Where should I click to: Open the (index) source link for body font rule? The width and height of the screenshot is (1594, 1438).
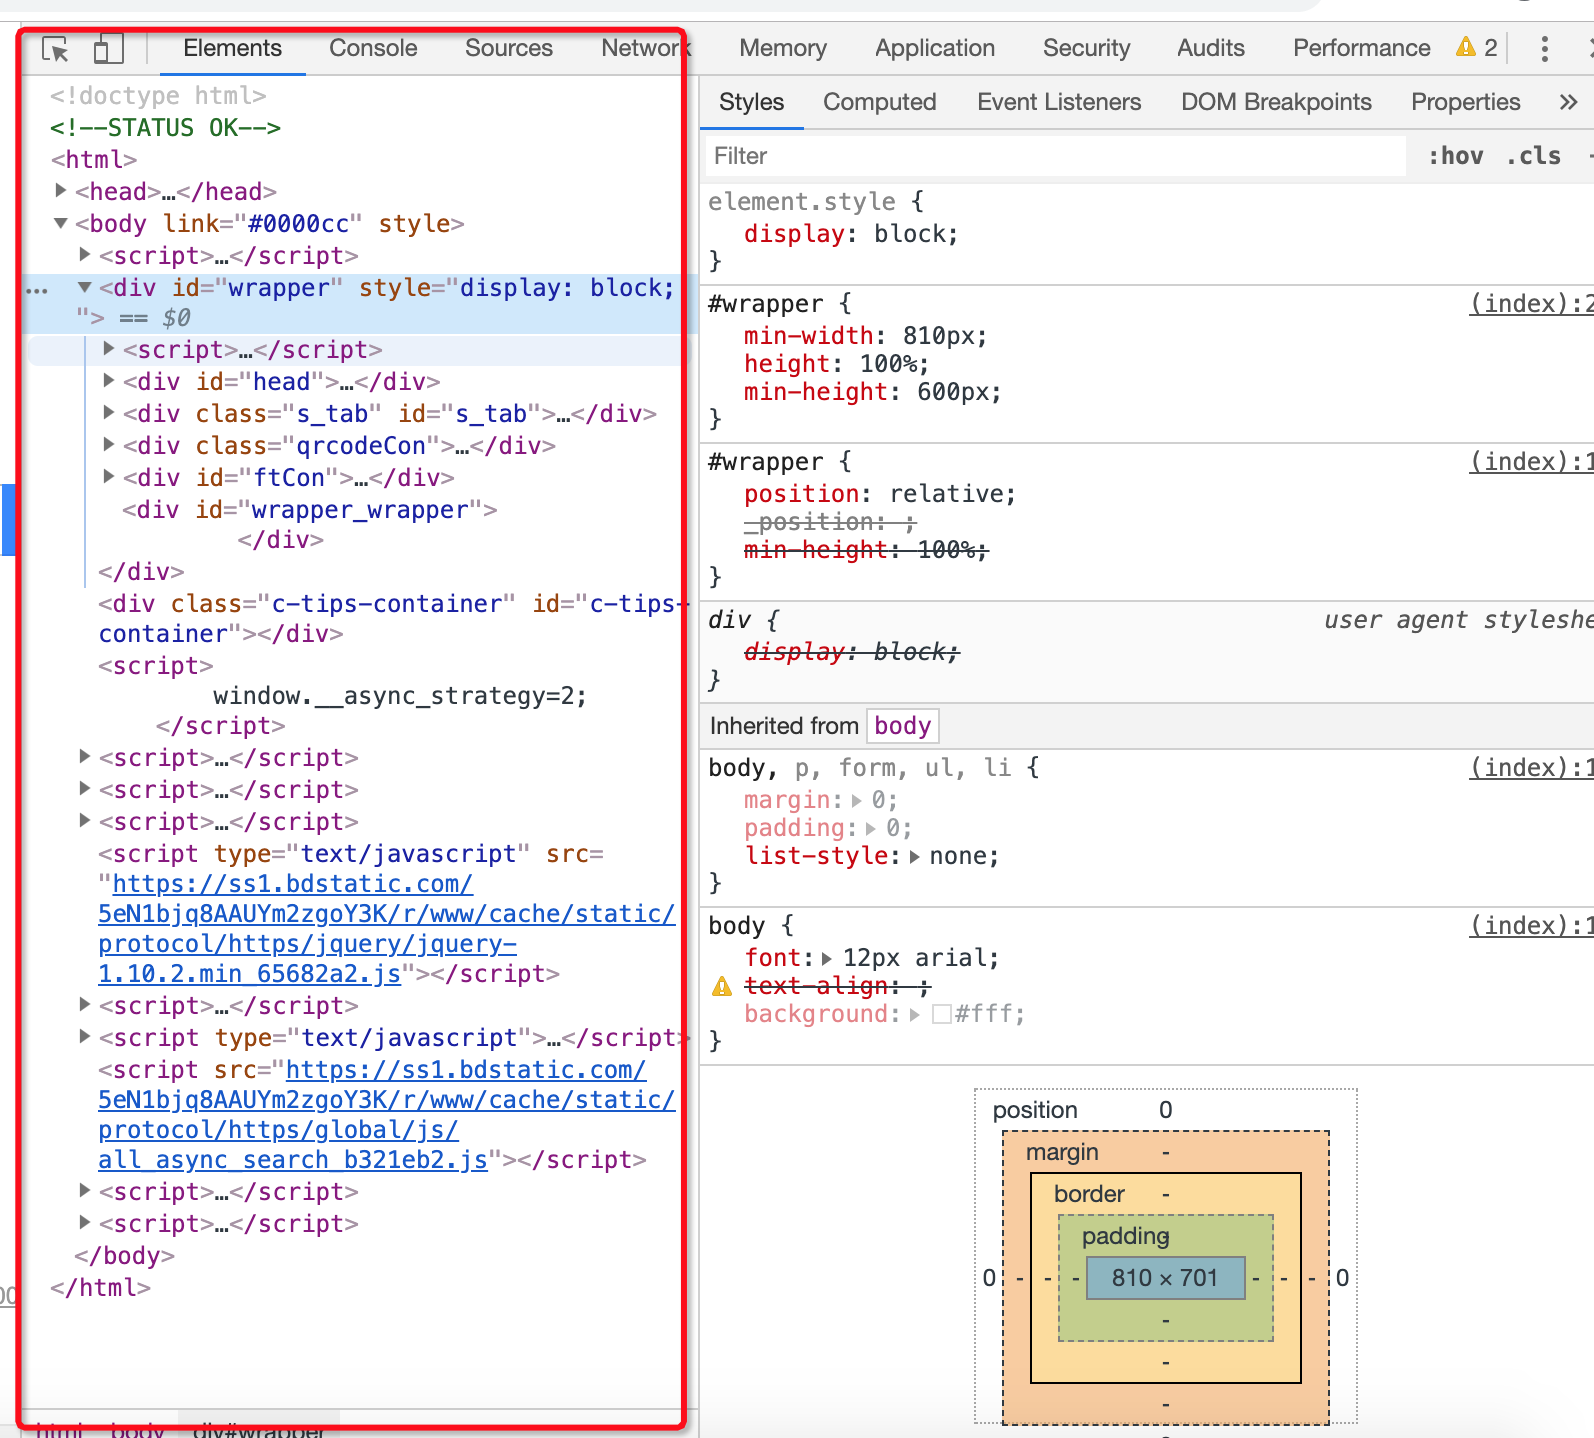(x=1531, y=926)
